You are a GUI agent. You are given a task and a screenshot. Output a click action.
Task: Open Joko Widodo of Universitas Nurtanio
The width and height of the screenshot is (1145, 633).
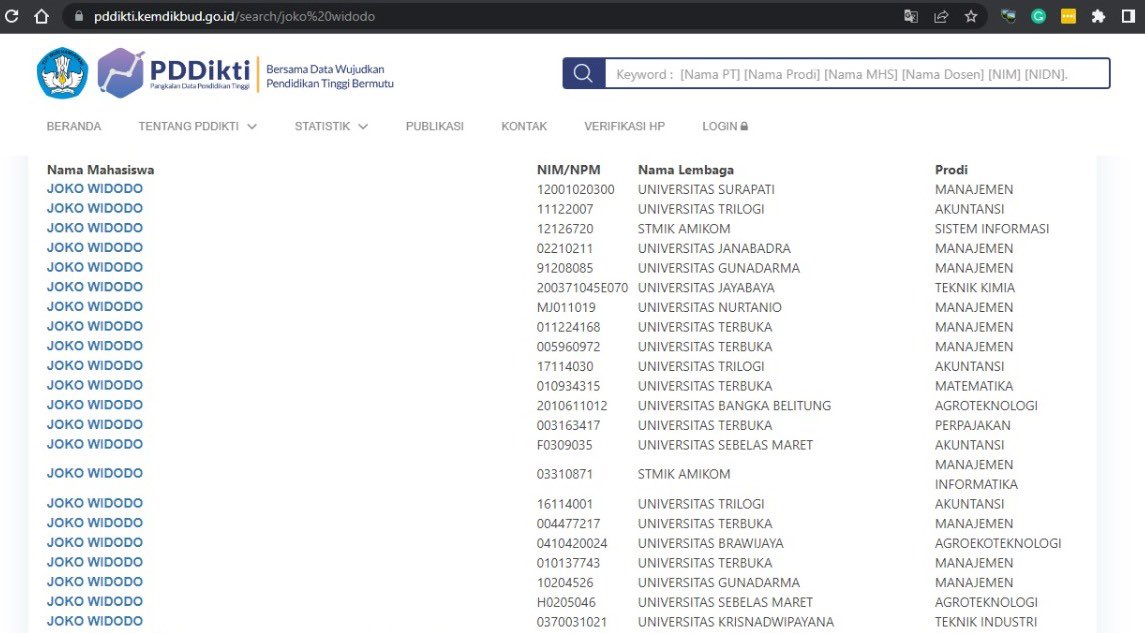click(x=95, y=307)
